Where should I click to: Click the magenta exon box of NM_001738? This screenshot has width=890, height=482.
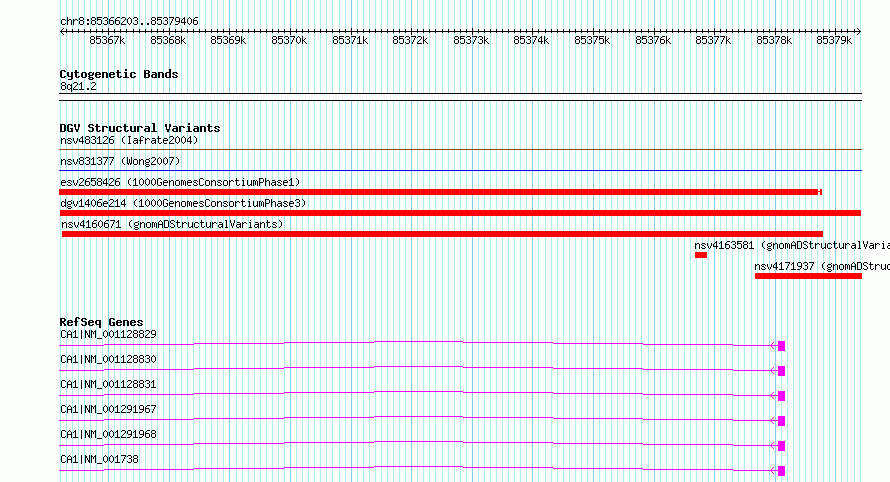click(x=782, y=471)
